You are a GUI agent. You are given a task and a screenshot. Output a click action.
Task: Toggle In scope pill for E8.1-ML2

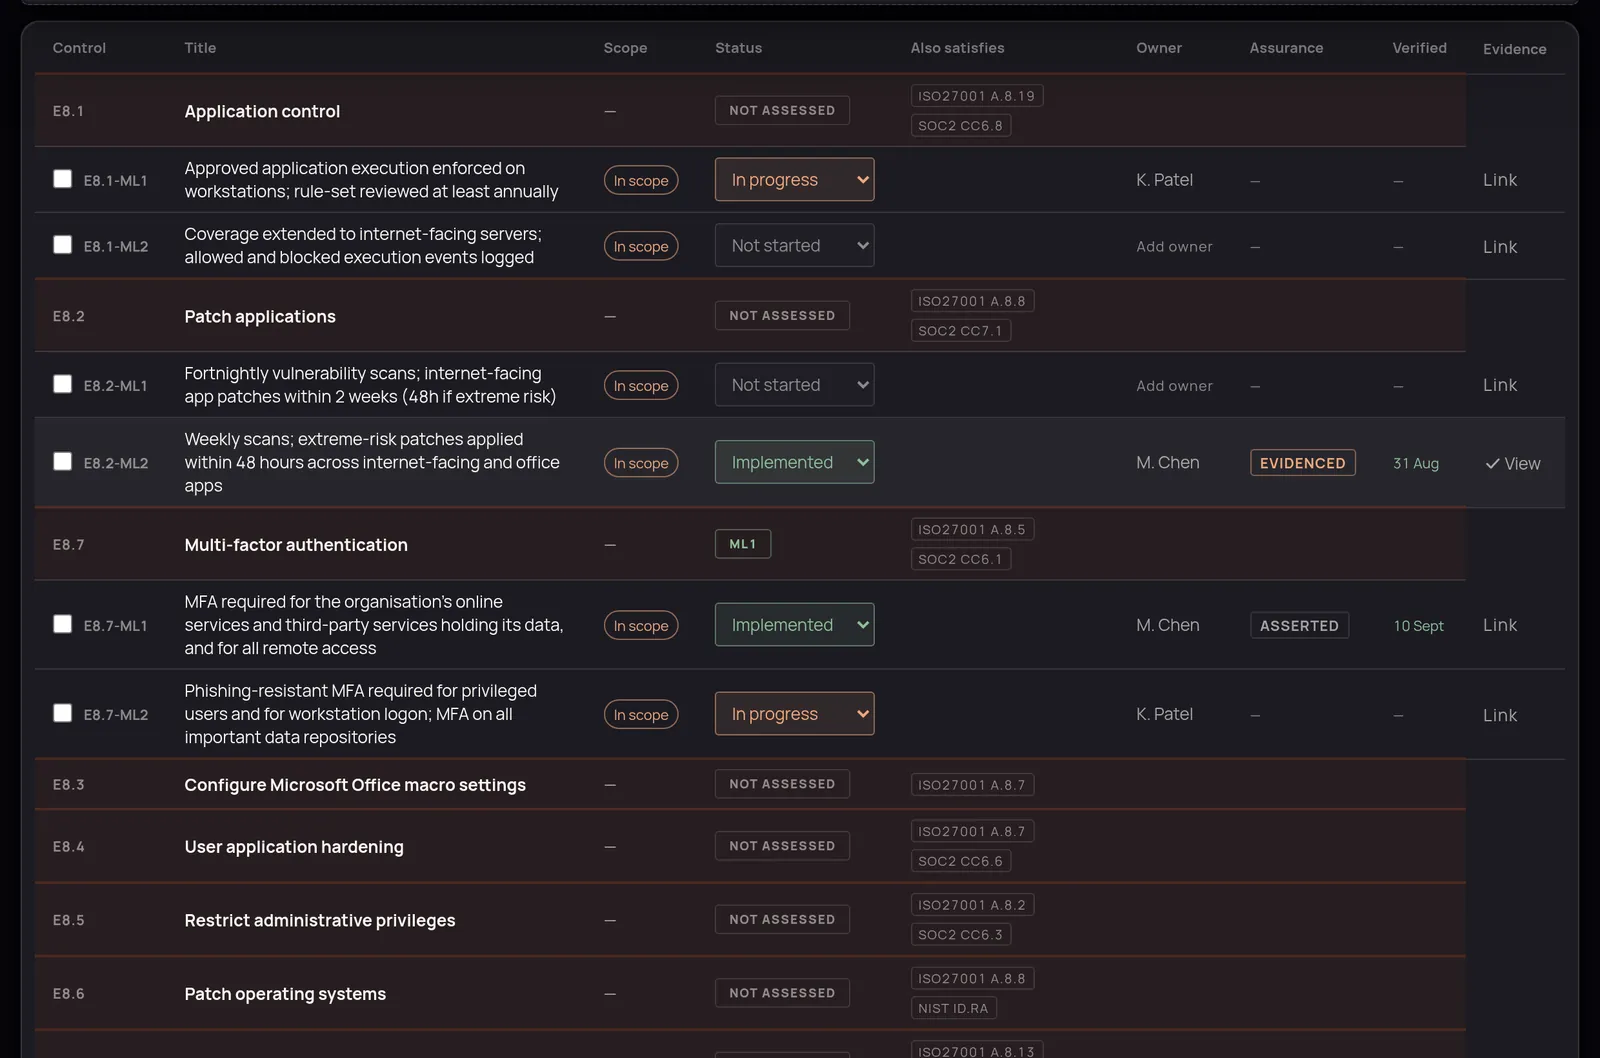click(641, 246)
